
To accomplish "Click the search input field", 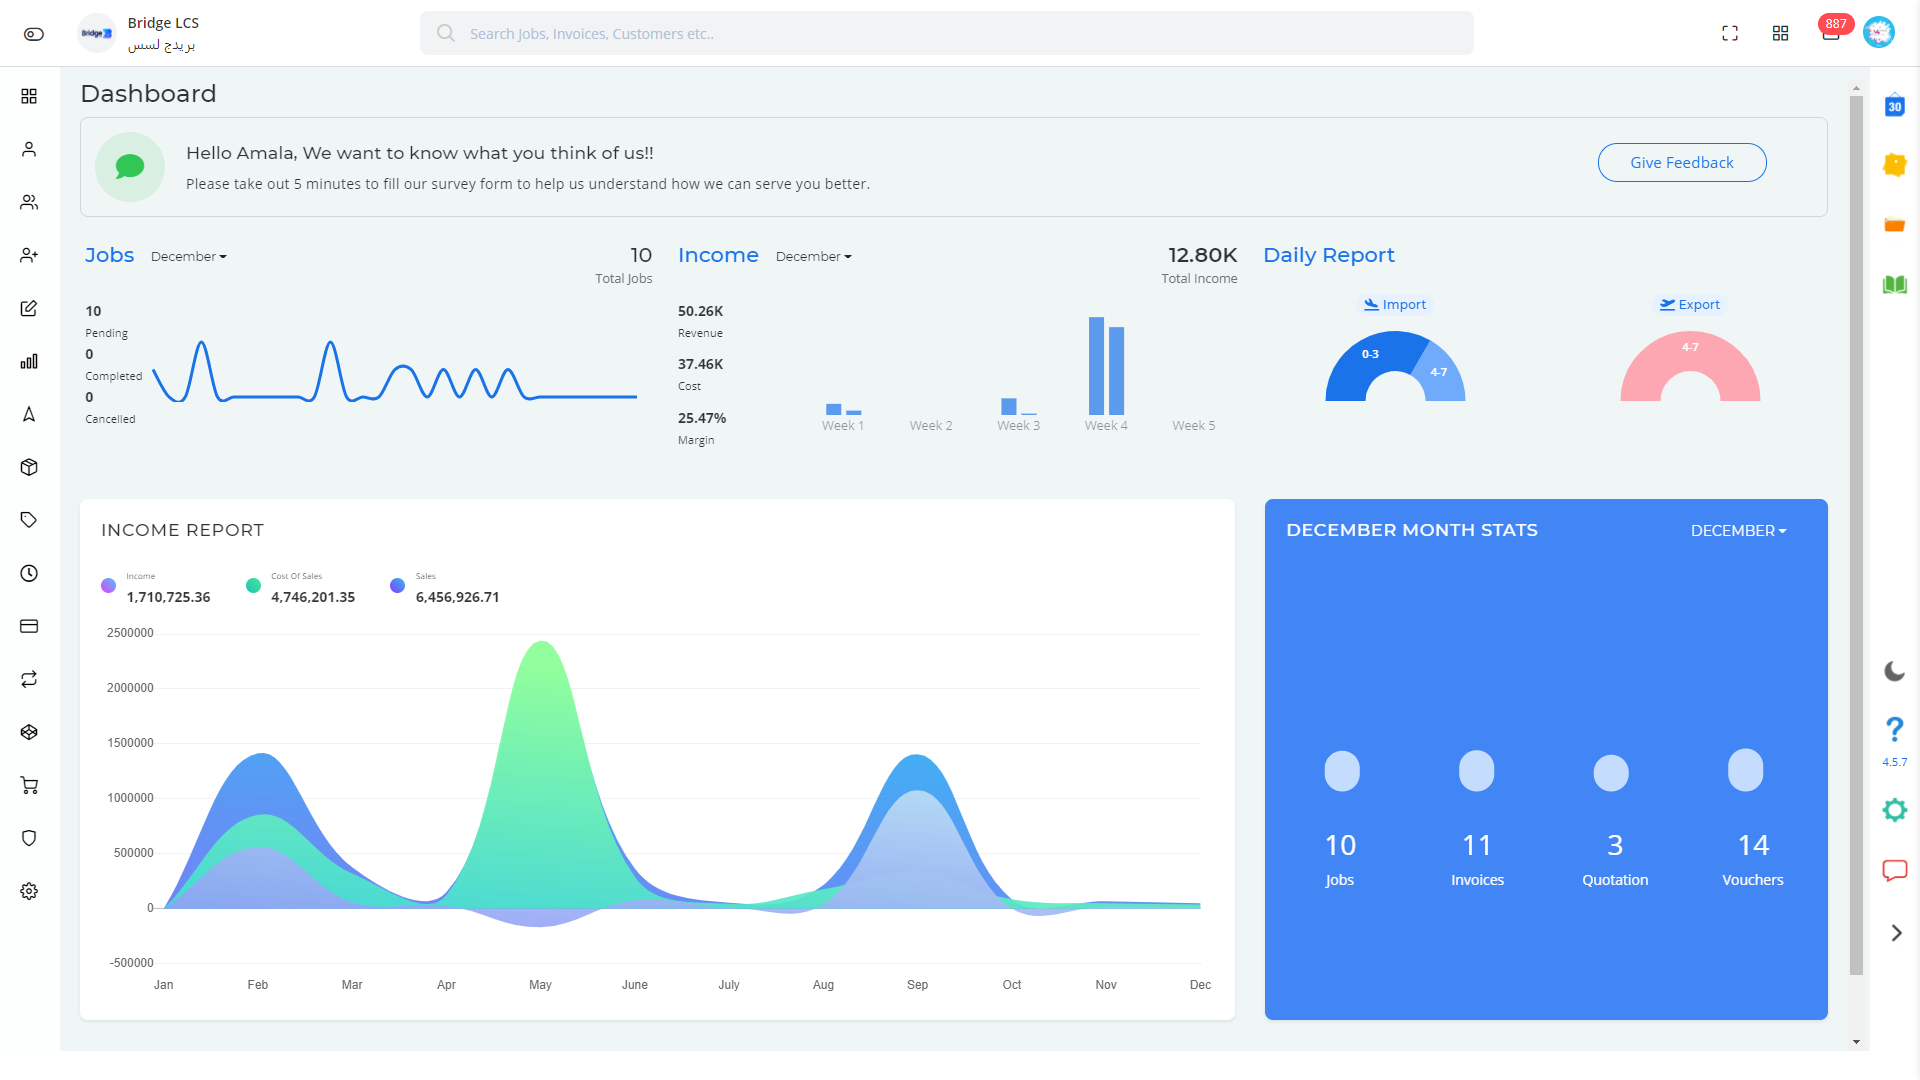I will click(947, 33).
